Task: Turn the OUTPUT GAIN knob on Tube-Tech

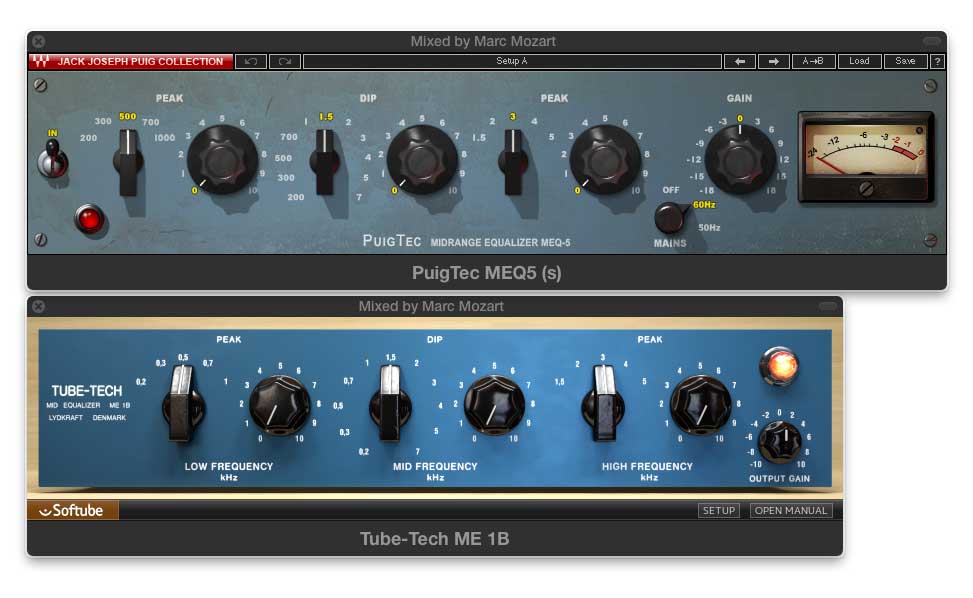Action: [780, 442]
